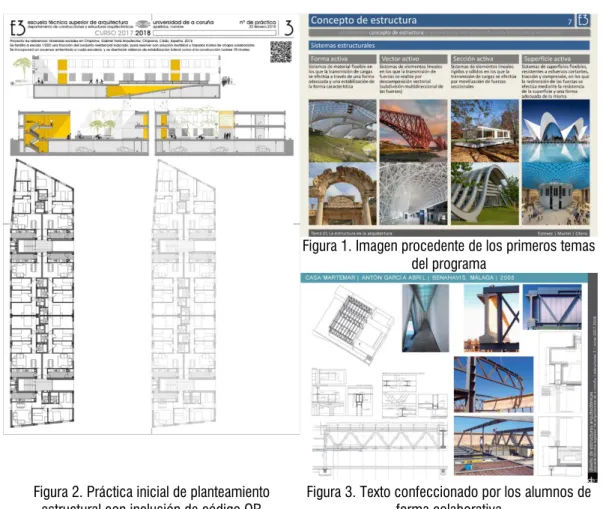The width and height of the screenshot is (606, 509).
Task: Open the steel column joint photo
Action: (492, 318)
